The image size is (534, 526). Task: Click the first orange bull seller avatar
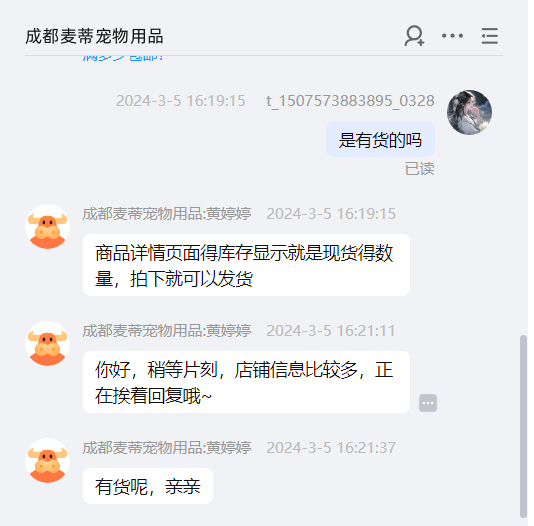point(47,226)
